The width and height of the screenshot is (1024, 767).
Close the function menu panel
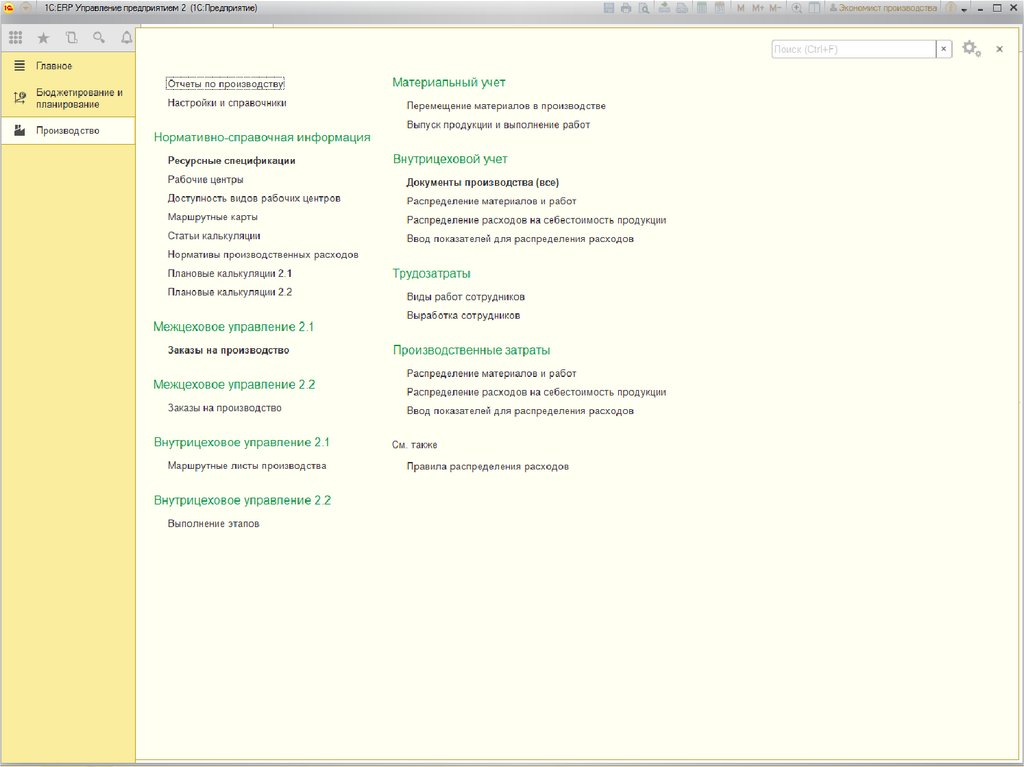999,49
